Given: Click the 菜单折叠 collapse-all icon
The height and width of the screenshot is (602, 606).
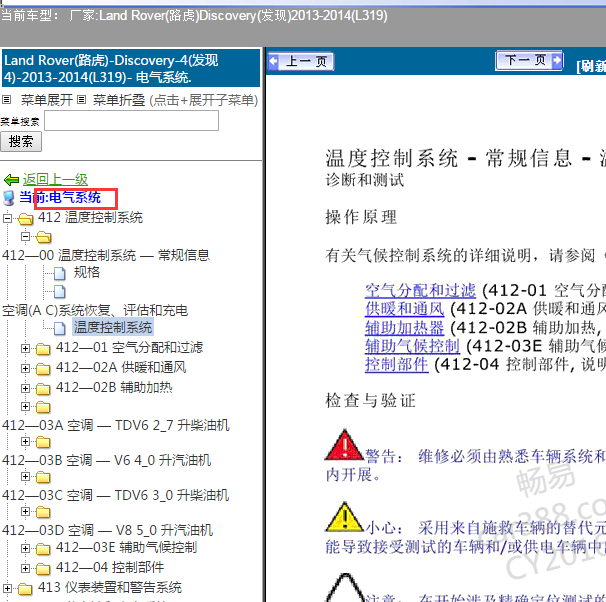Looking at the screenshot, I should (81, 100).
